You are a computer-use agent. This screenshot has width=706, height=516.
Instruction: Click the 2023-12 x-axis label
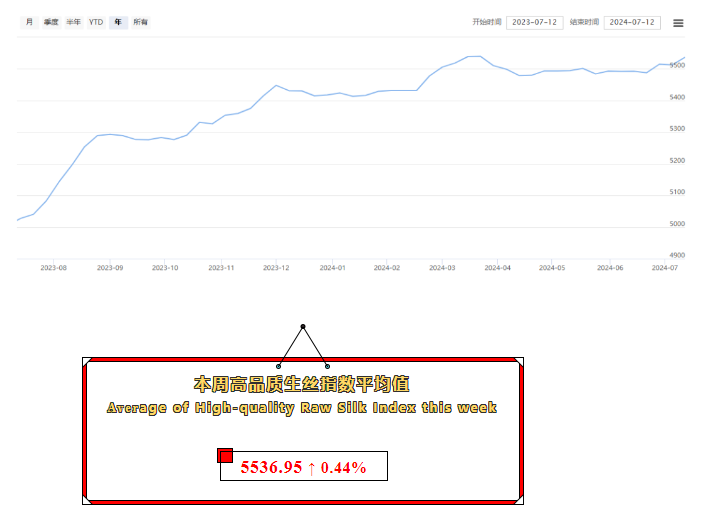click(276, 268)
